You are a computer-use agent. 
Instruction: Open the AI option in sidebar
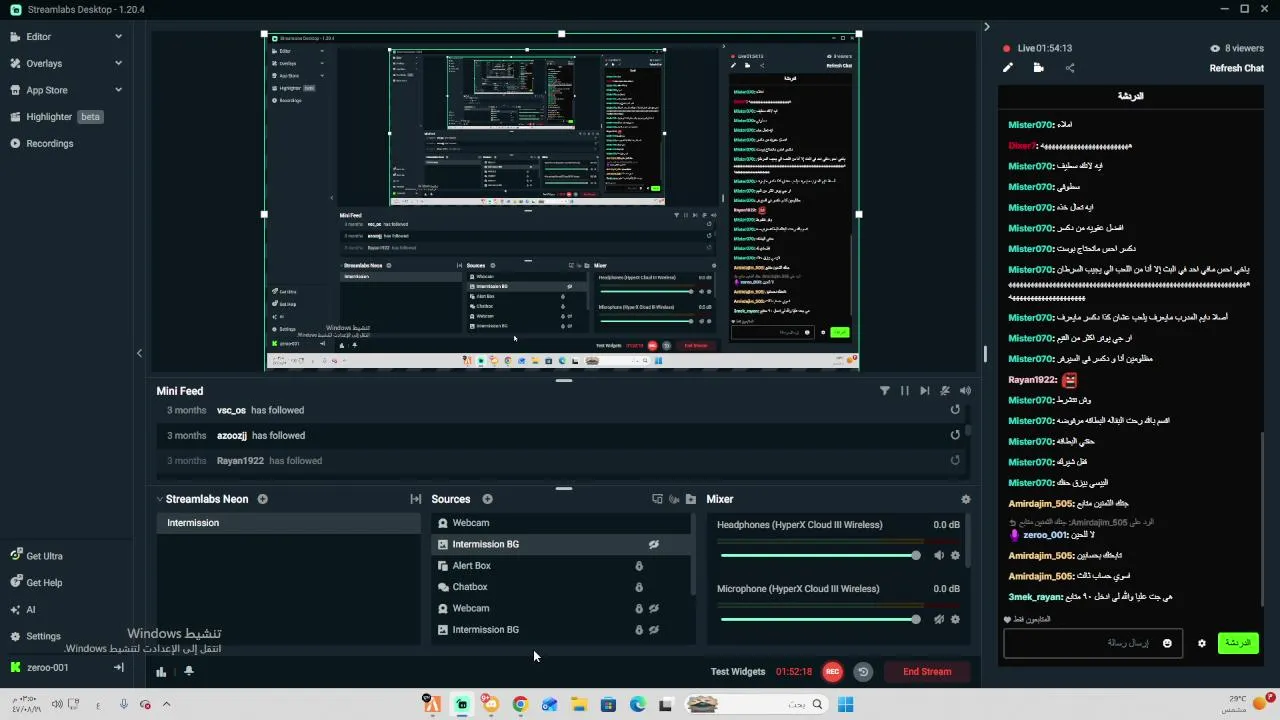(30, 609)
